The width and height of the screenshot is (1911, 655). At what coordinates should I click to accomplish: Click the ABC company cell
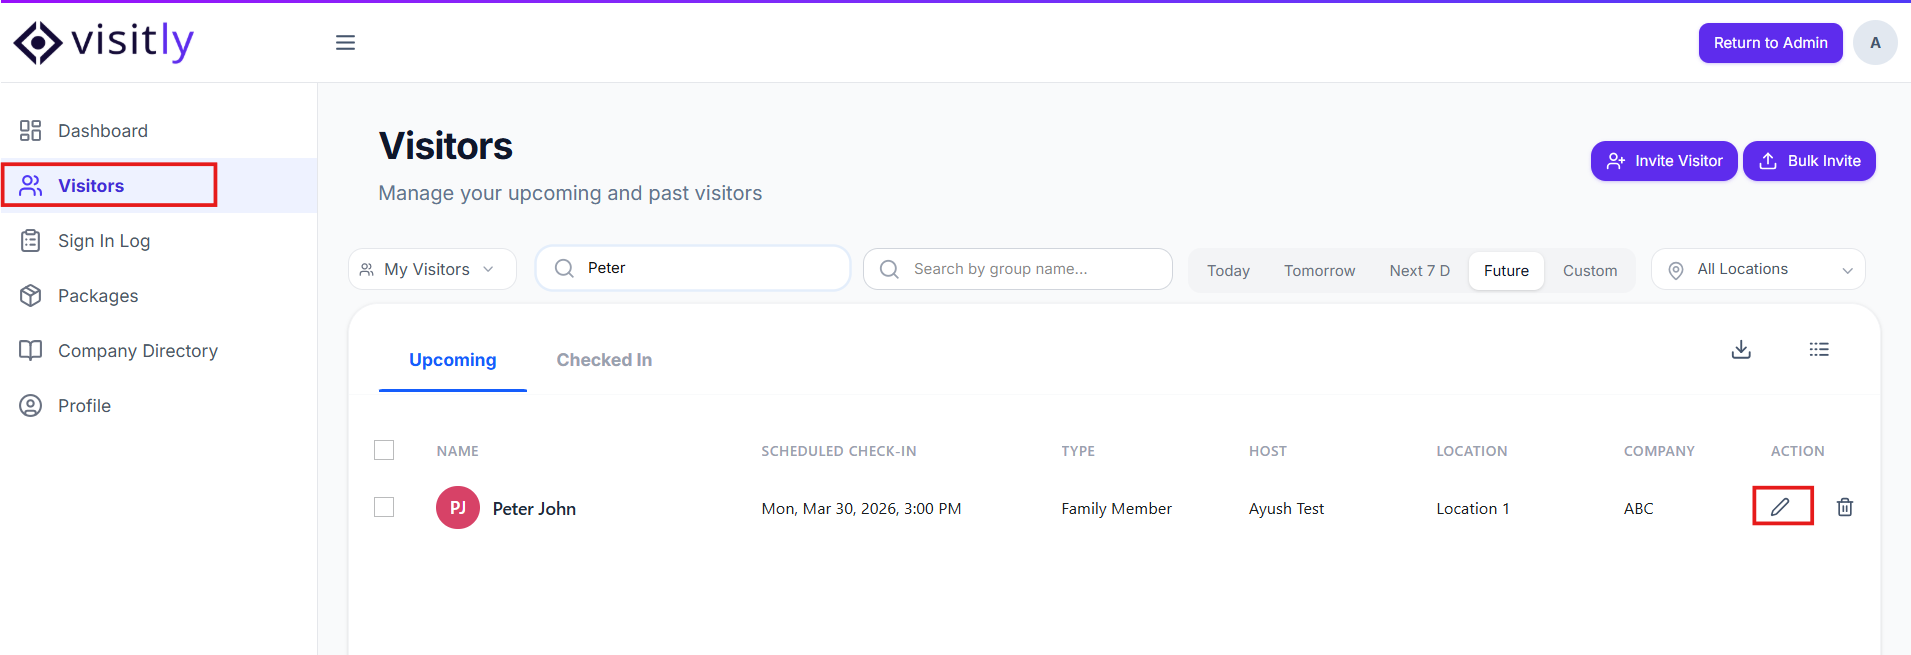click(1638, 509)
